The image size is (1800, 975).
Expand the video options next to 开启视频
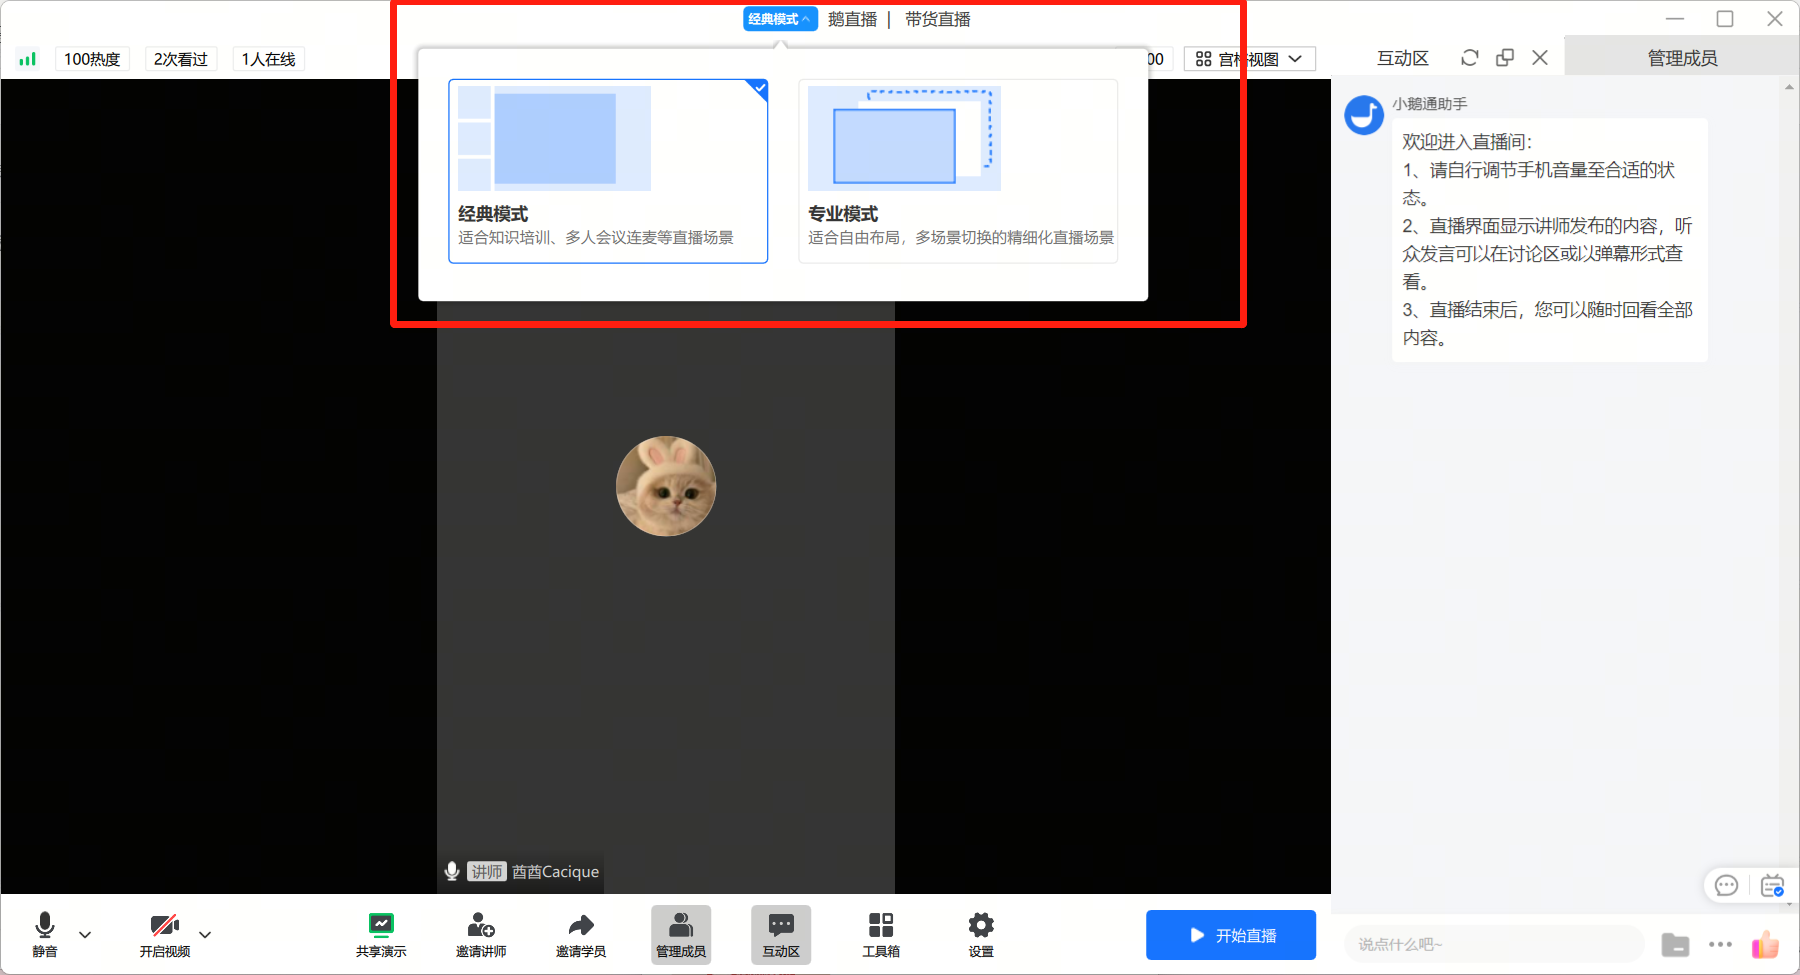205,934
